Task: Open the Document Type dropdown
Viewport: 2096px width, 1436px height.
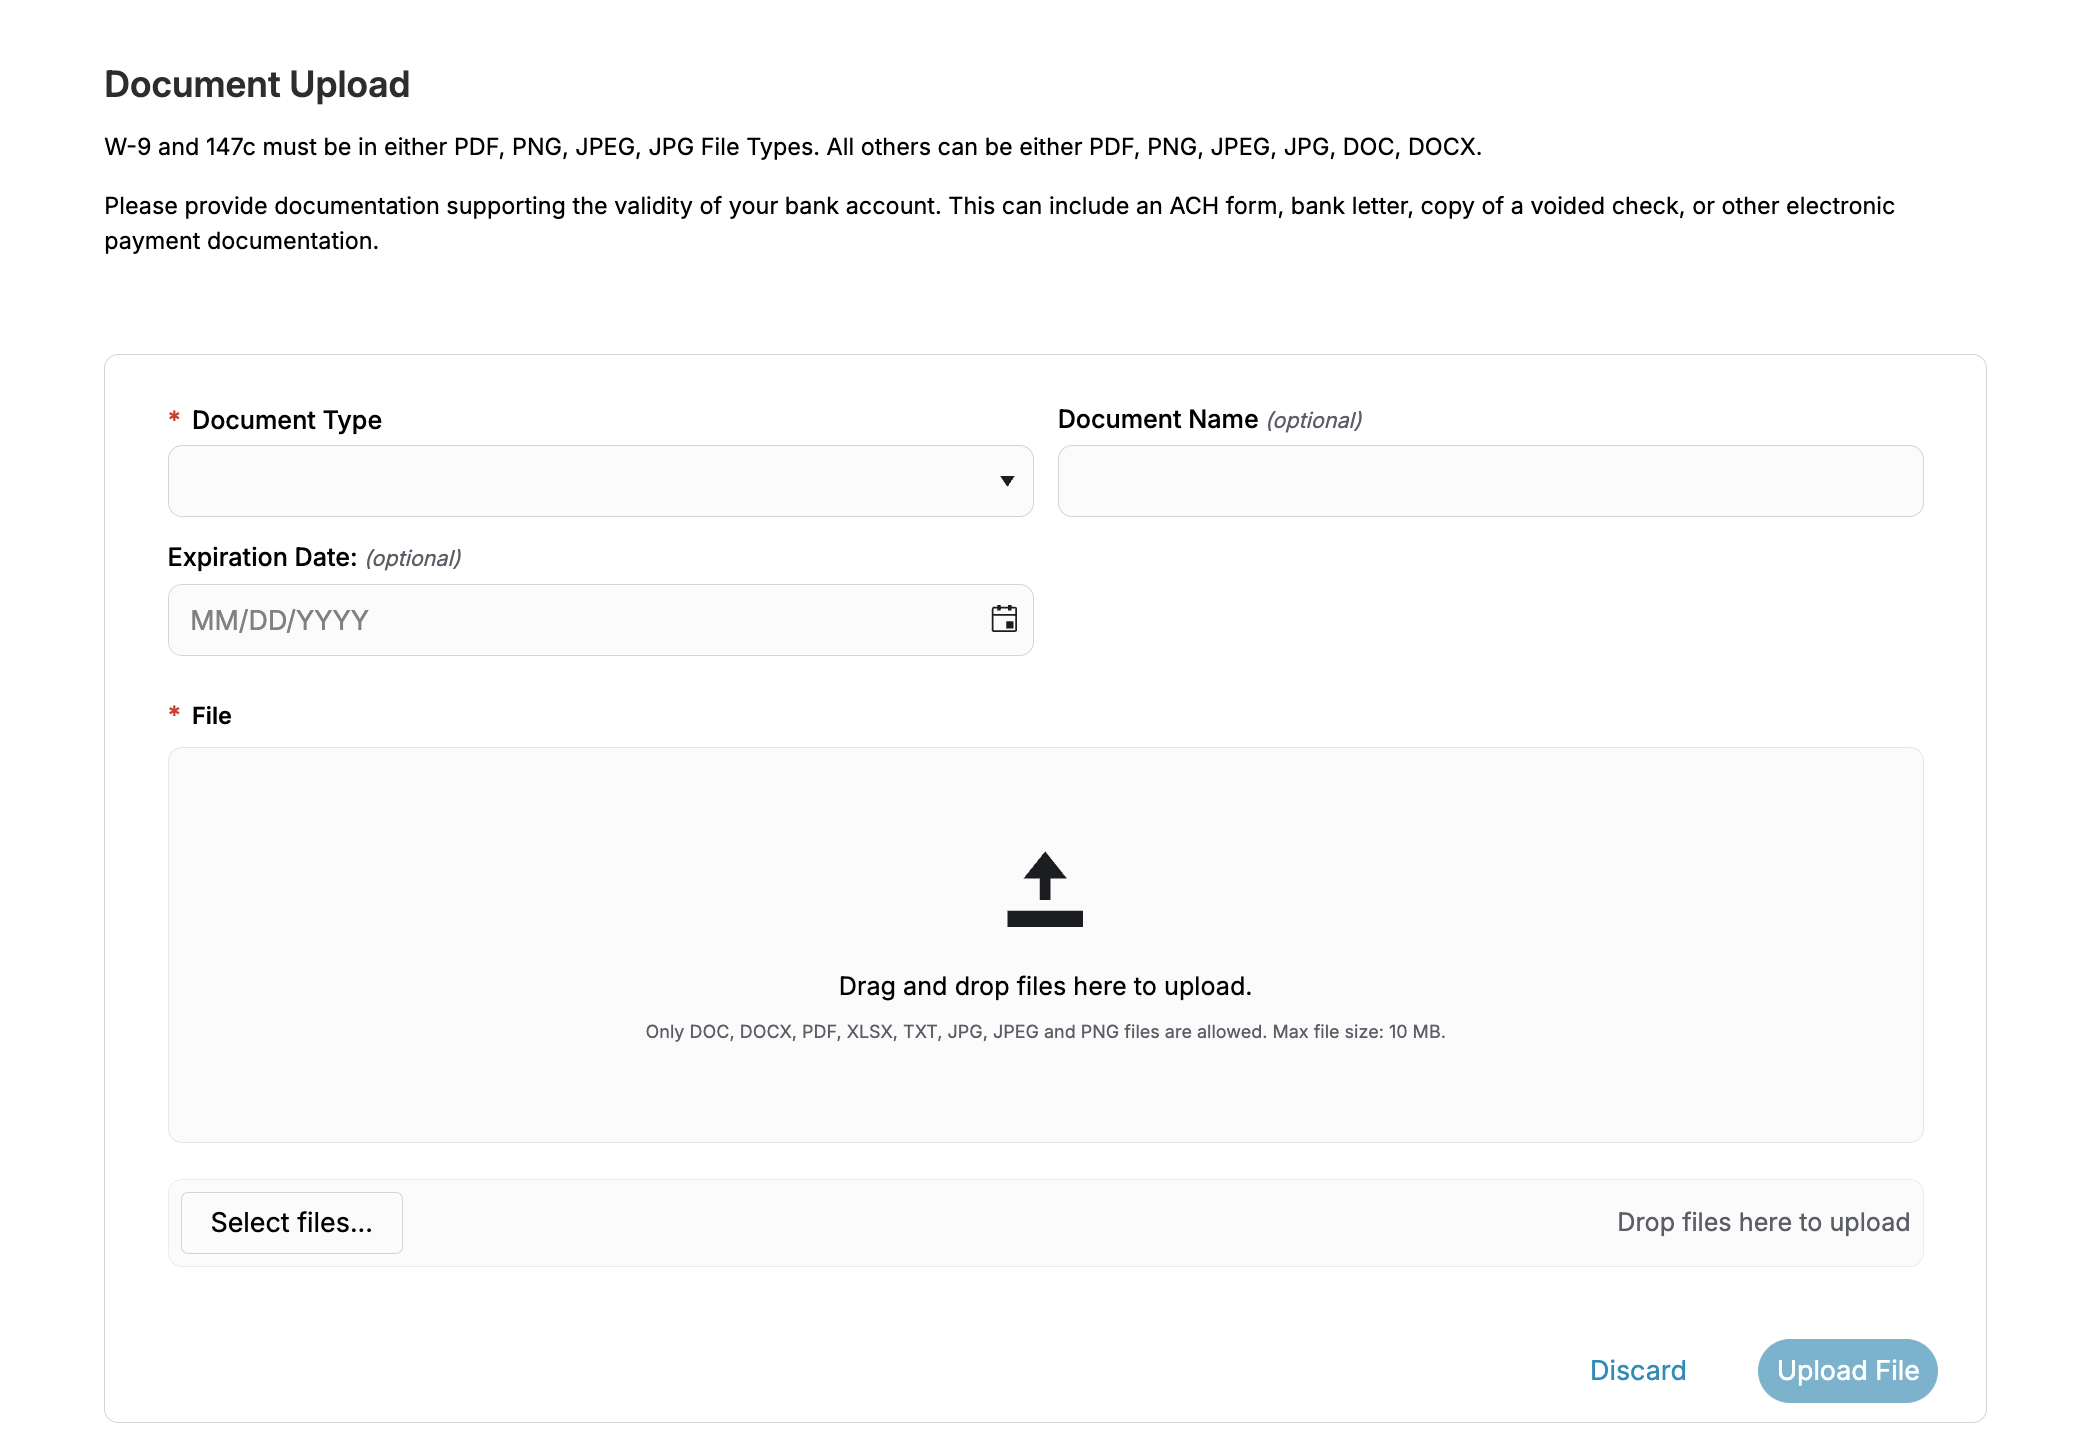Action: point(600,481)
